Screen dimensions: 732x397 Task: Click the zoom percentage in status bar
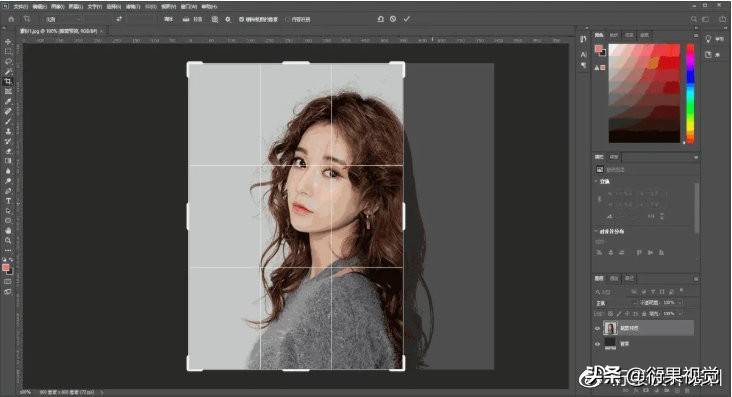pyautogui.click(x=25, y=392)
